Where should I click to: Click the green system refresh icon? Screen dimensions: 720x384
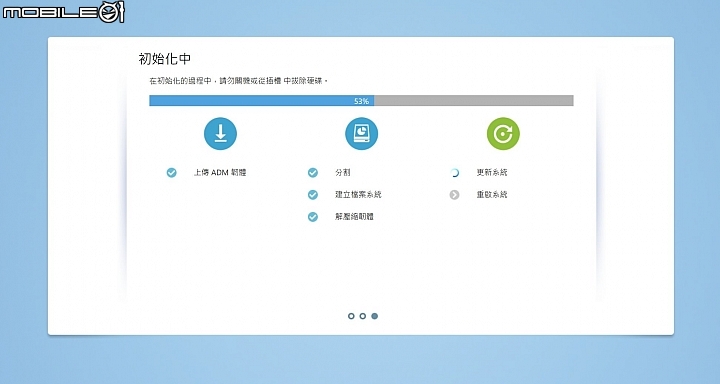pyautogui.click(x=503, y=134)
